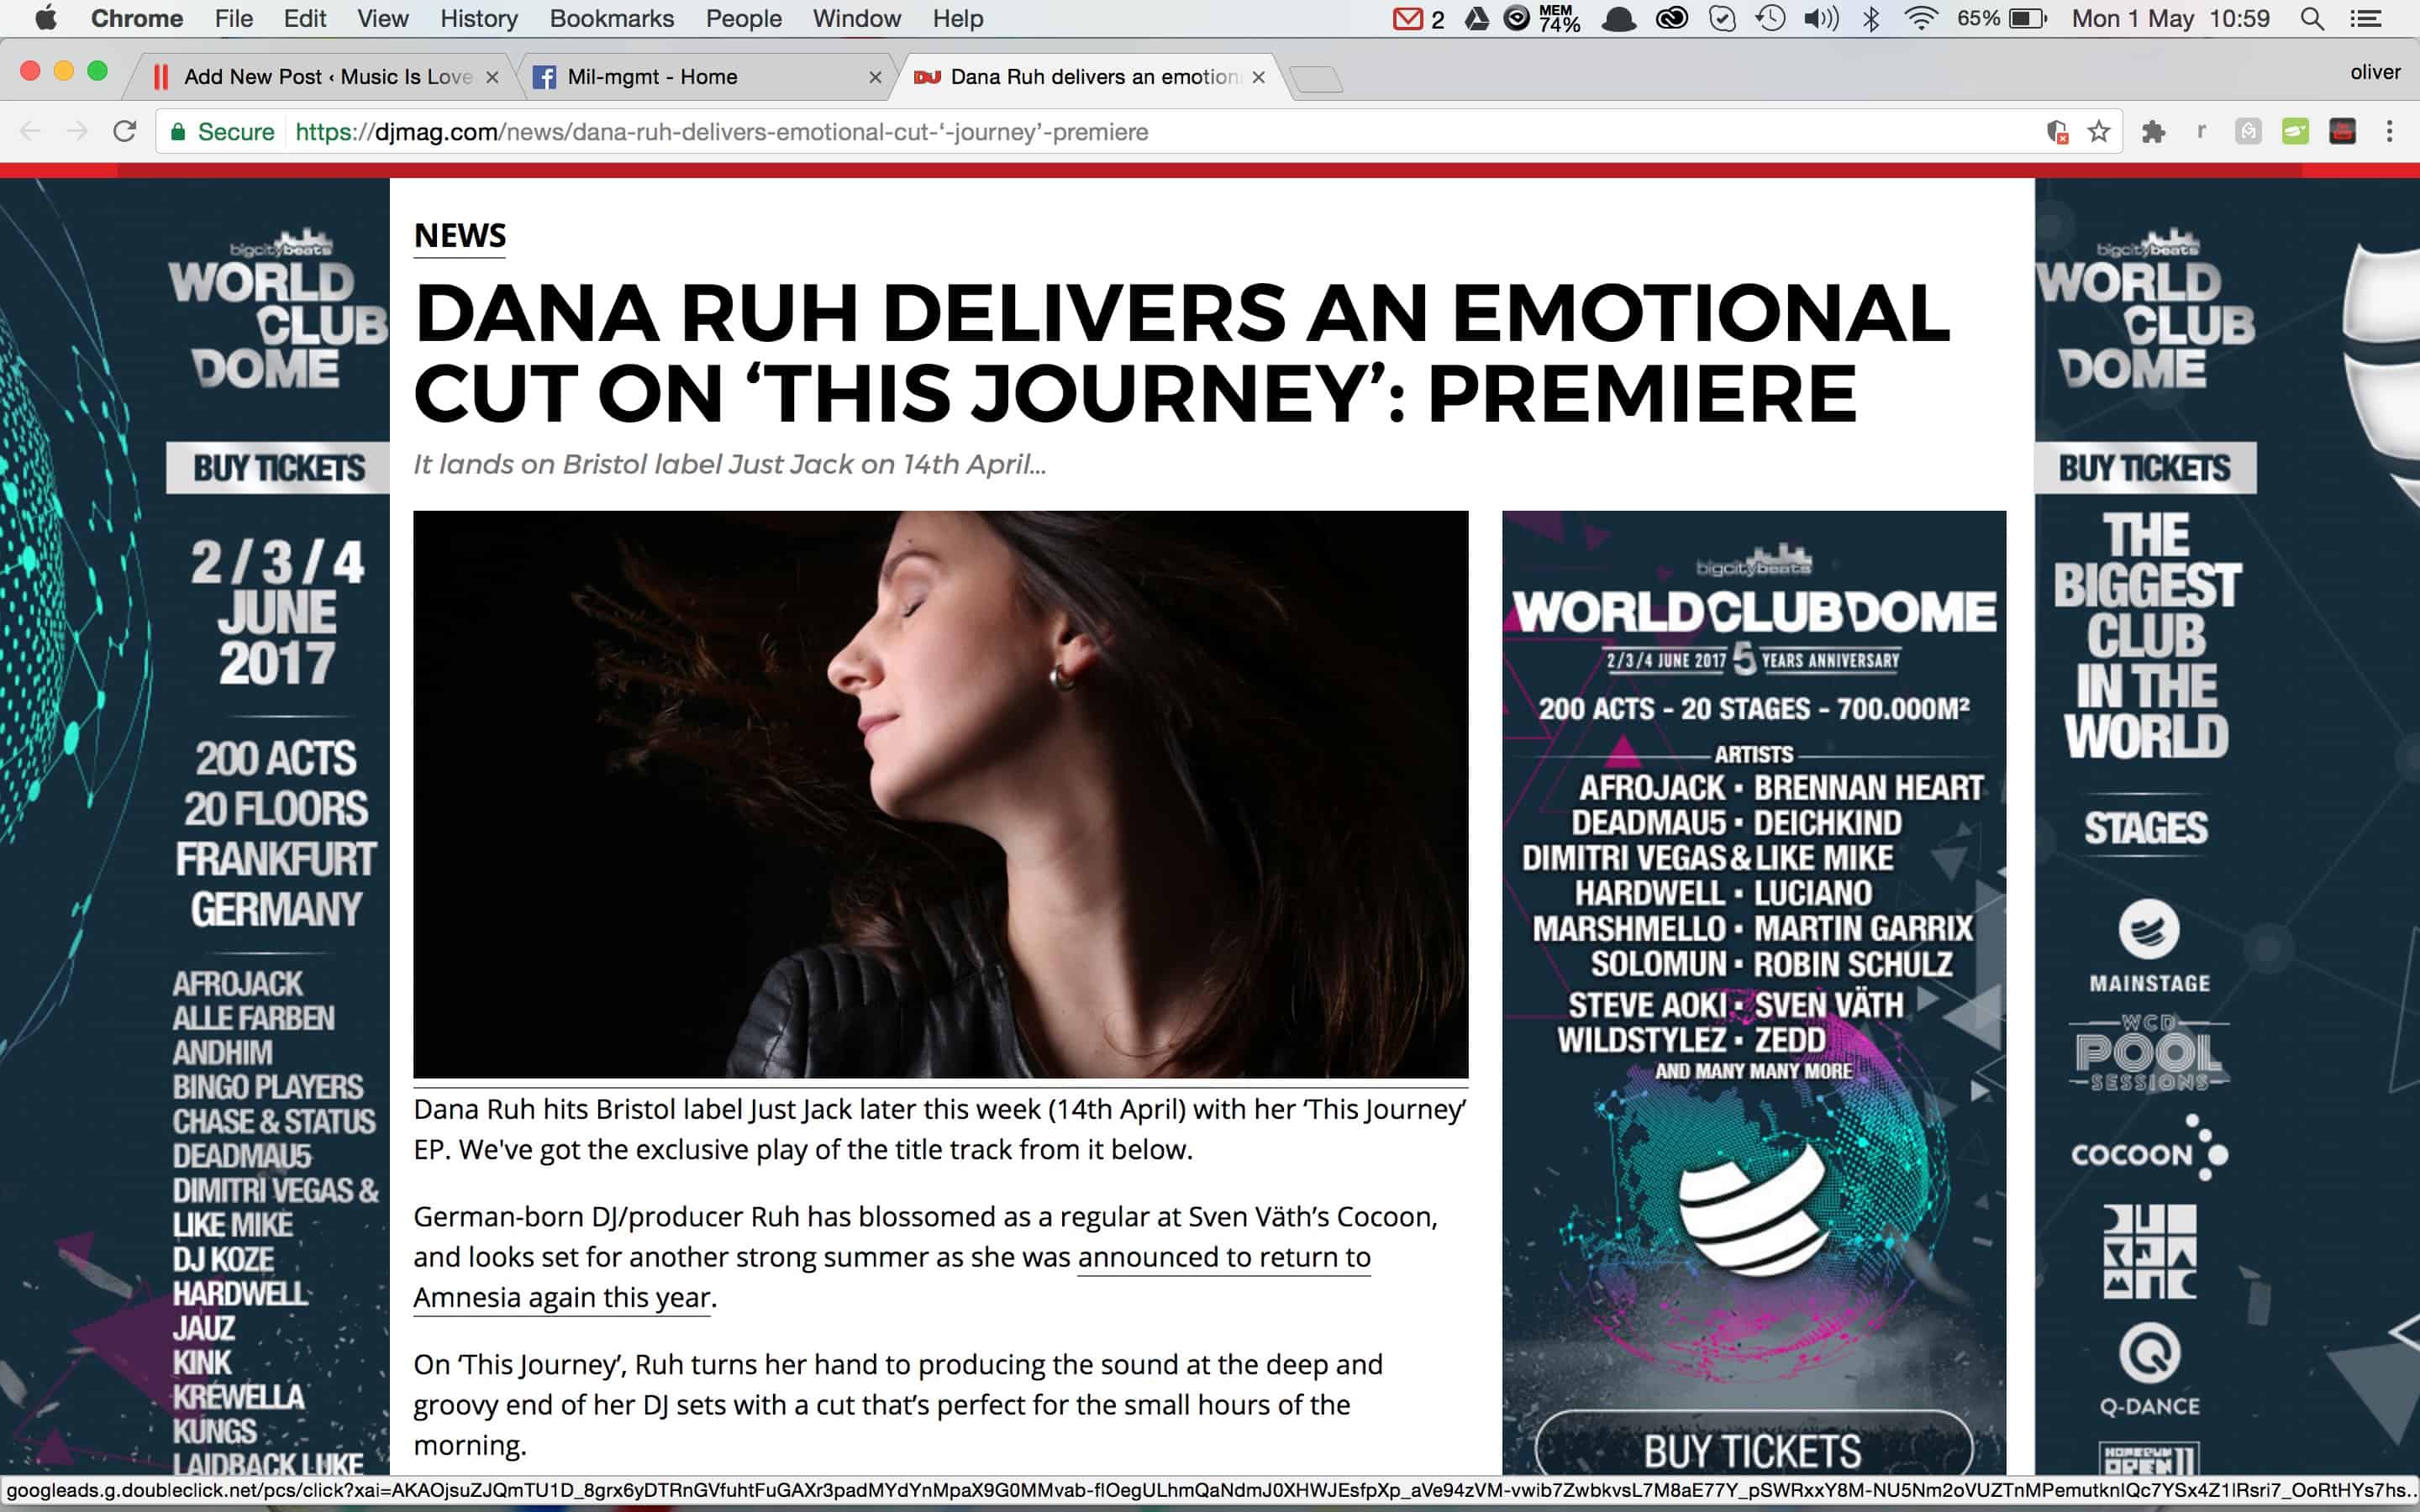Open the volume control icon
This screenshot has width=2420, height=1512.
[1821, 18]
